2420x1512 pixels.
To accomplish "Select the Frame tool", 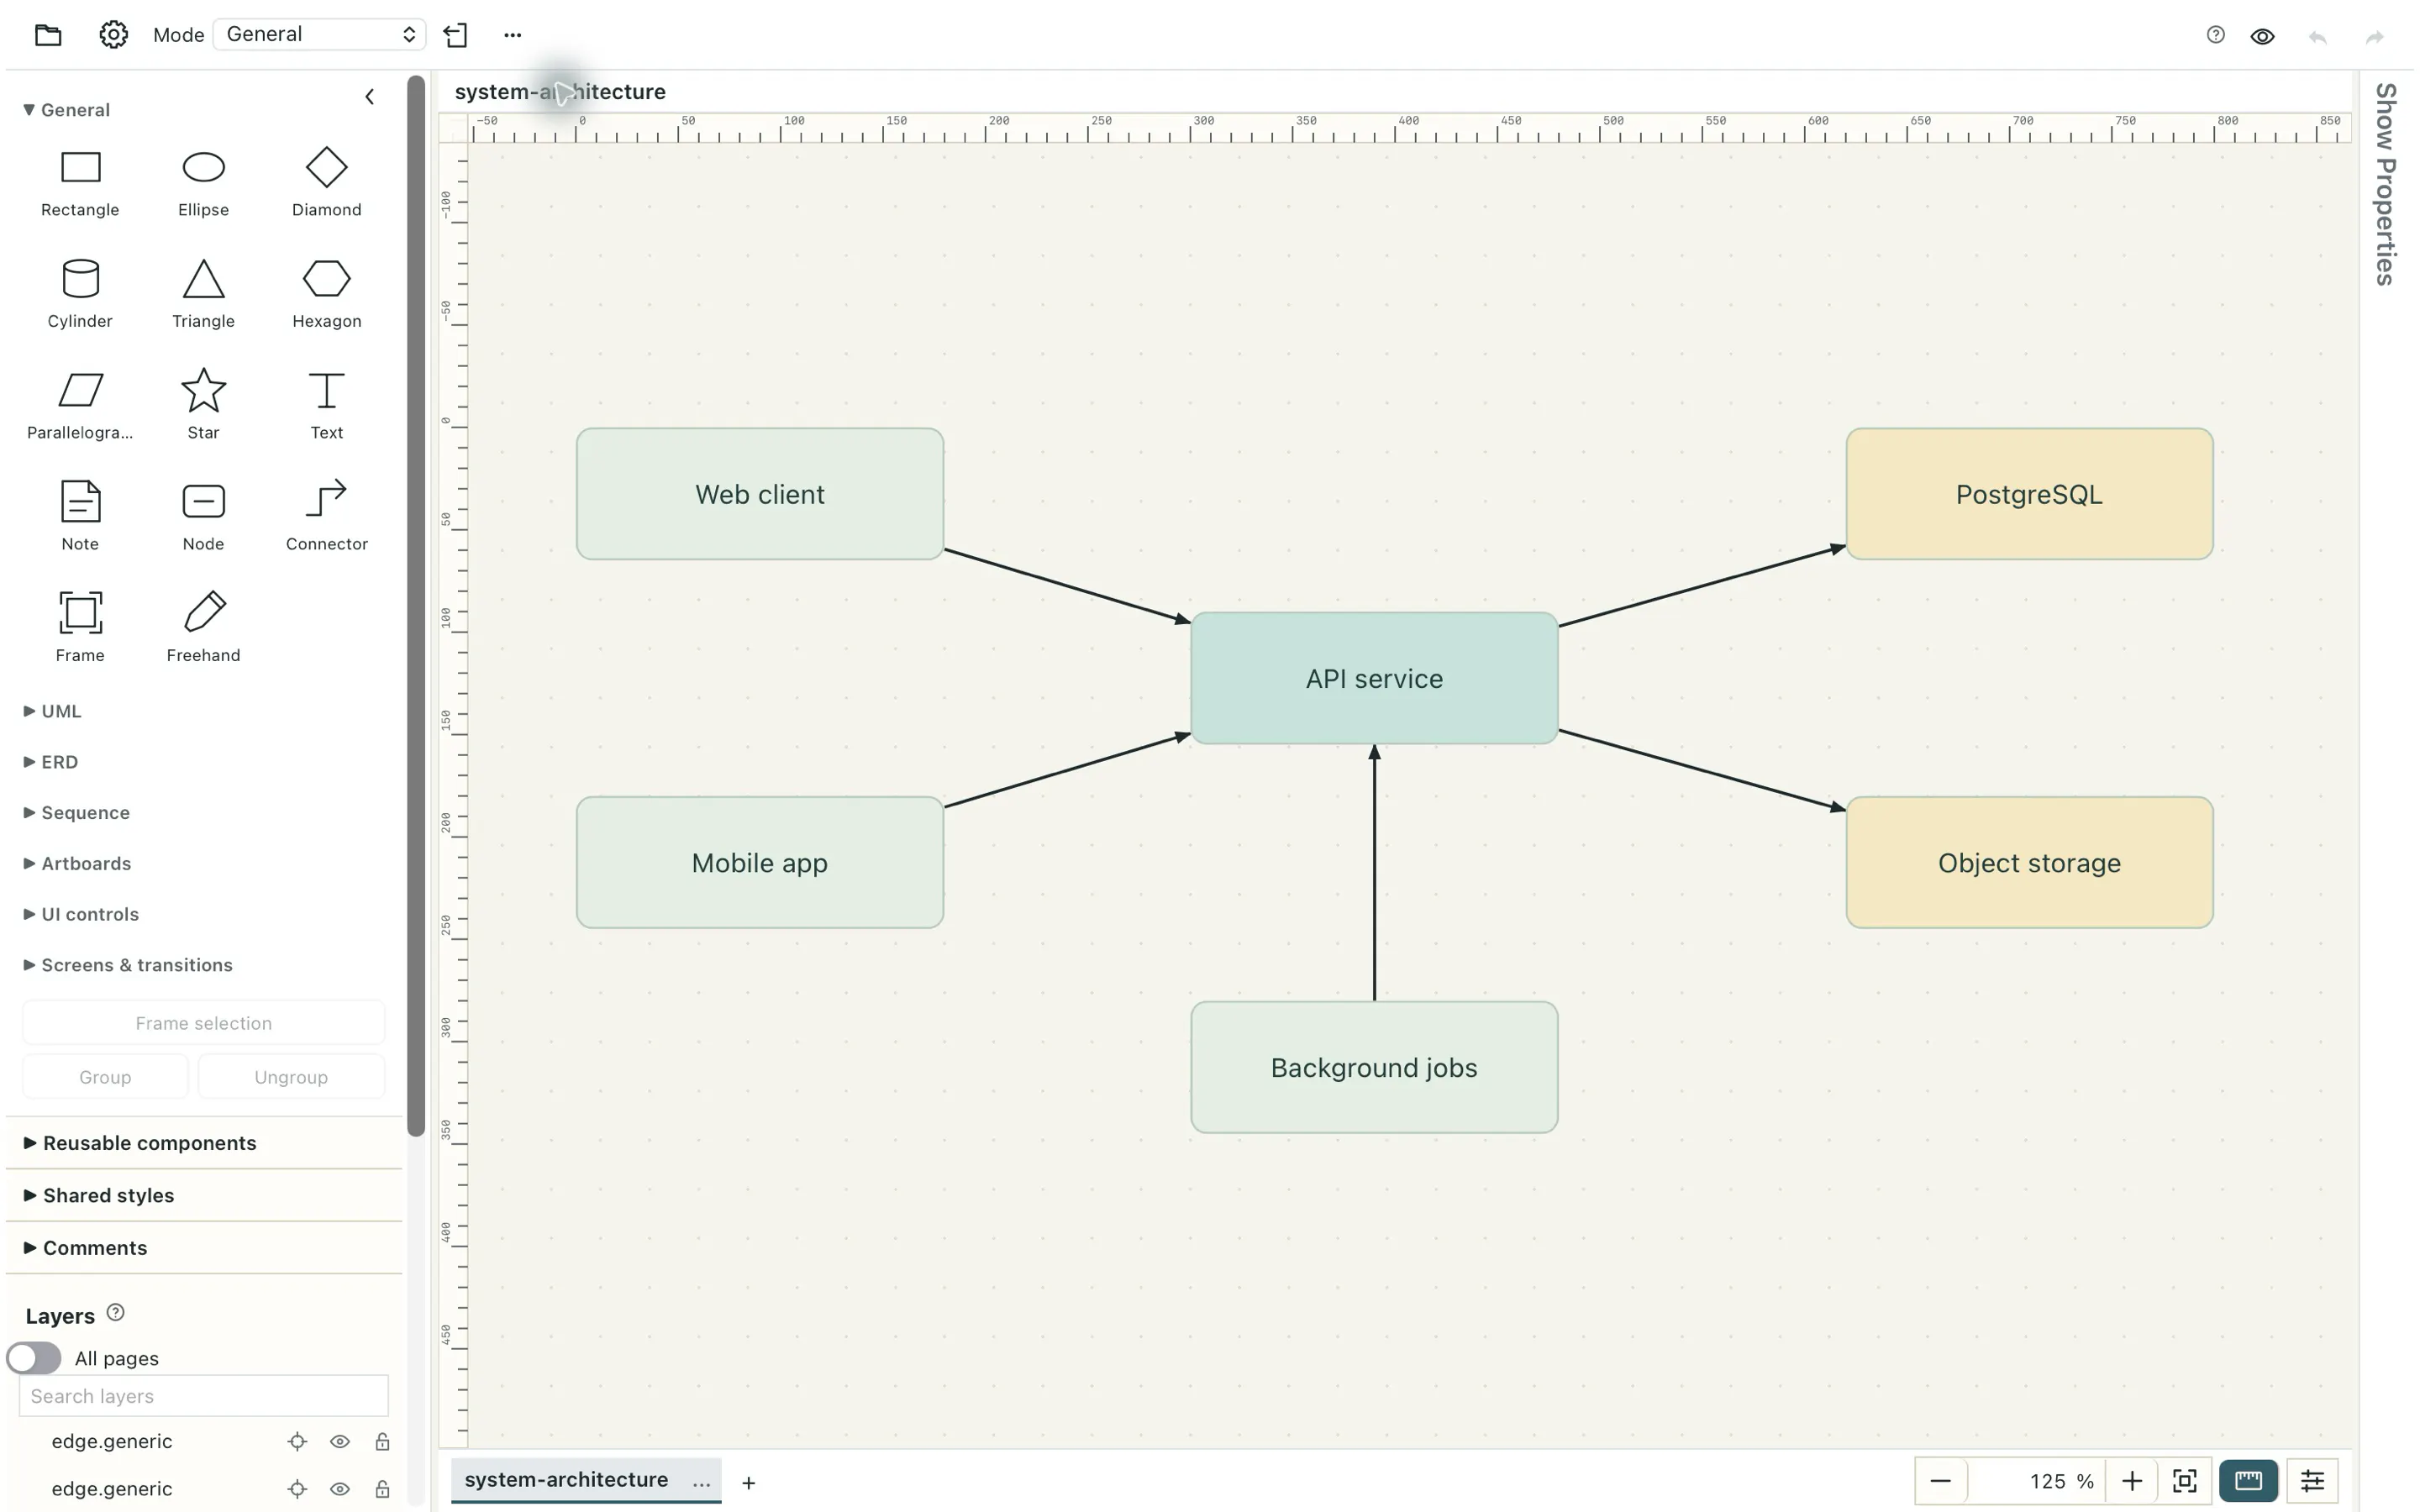I will 80,628.
